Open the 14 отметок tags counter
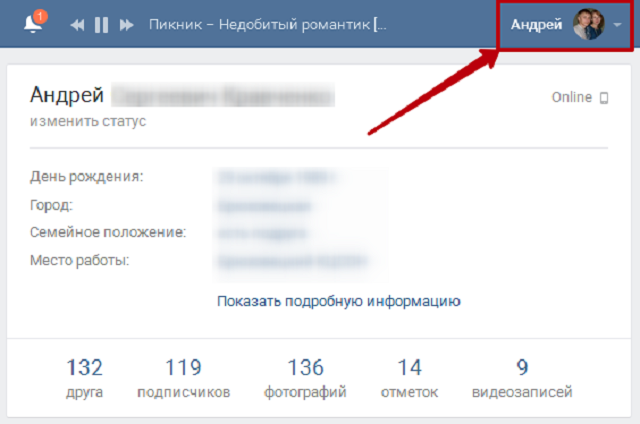This screenshot has width=640, height=424. [409, 378]
